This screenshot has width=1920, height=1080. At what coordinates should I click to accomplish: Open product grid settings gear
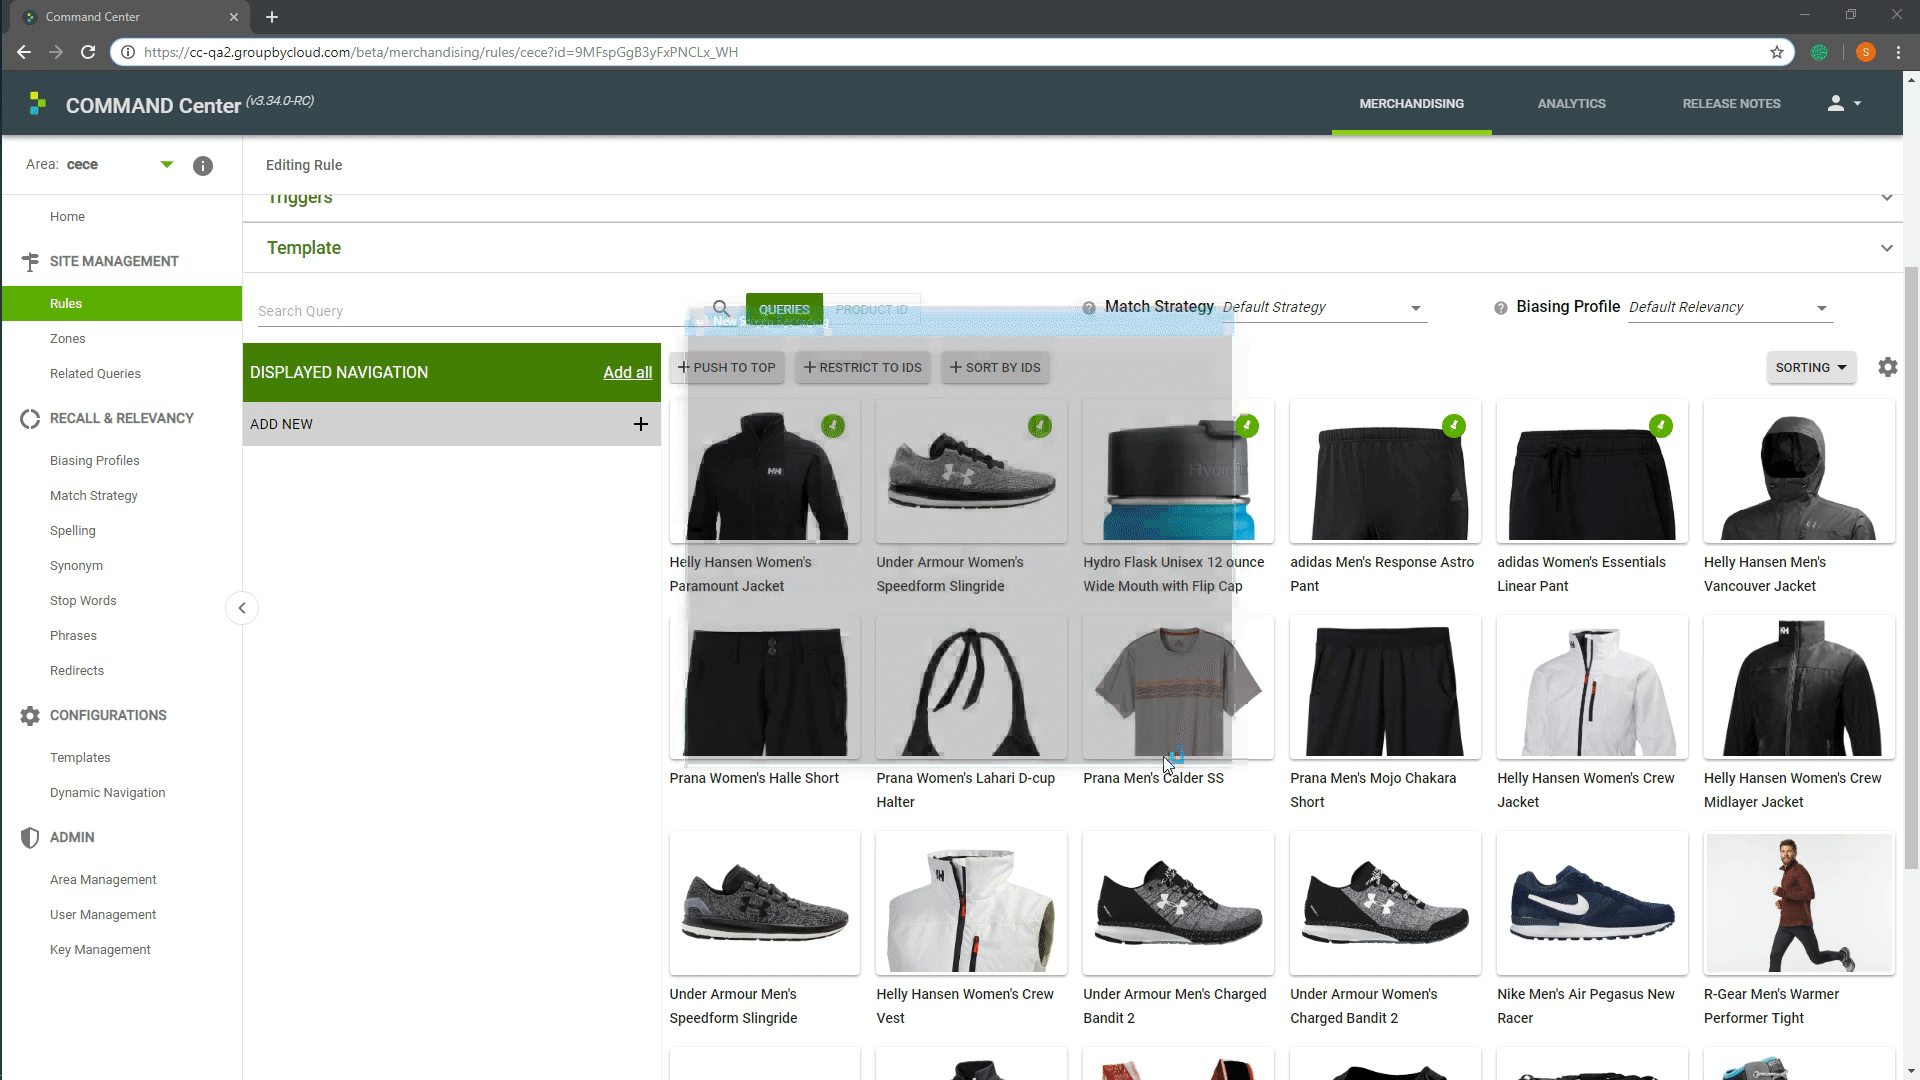pyautogui.click(x=1887, y=367)
